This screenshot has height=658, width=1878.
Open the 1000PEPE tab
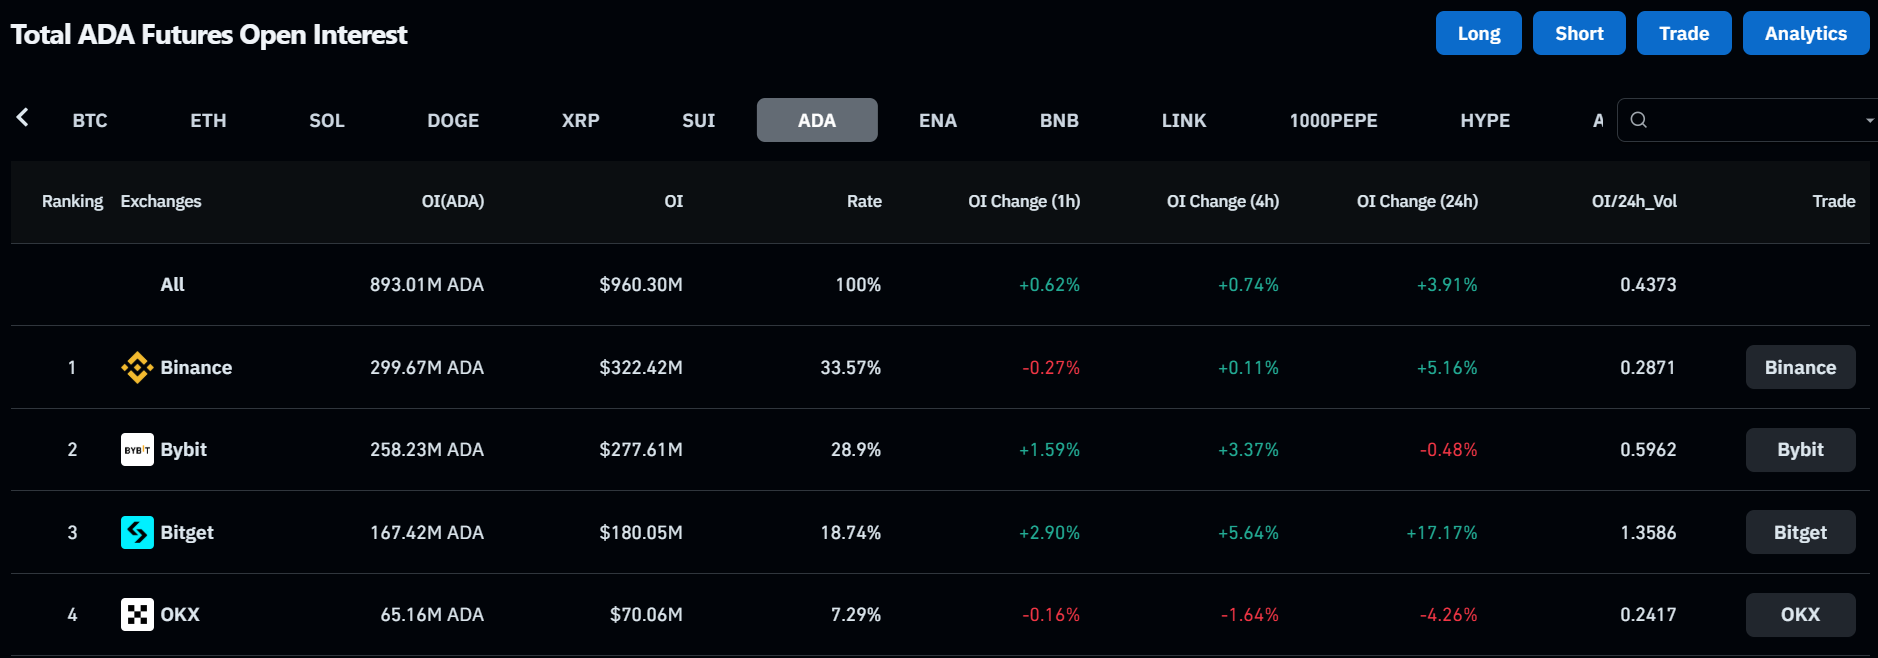pyautogui.click(x=1333, y=121)
